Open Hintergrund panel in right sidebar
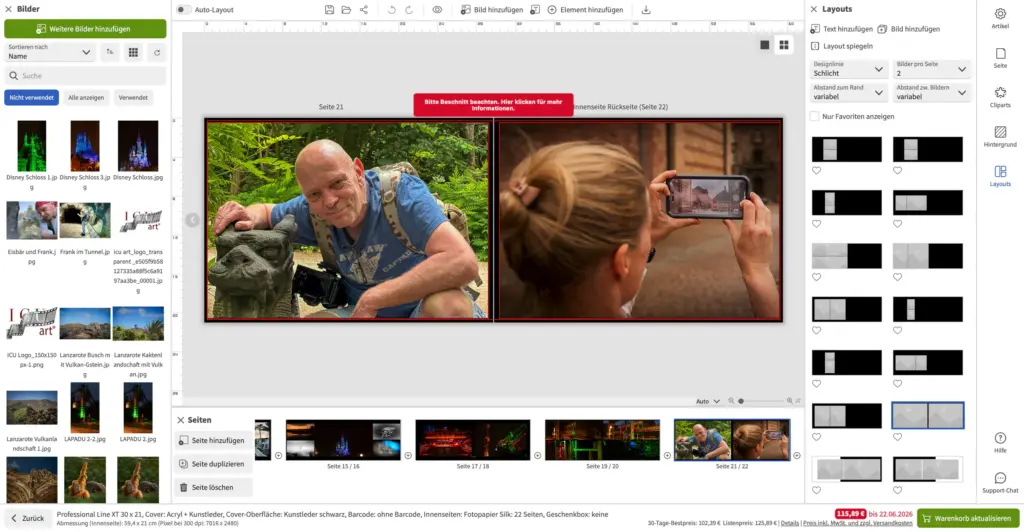 [x=1000, y=136]
